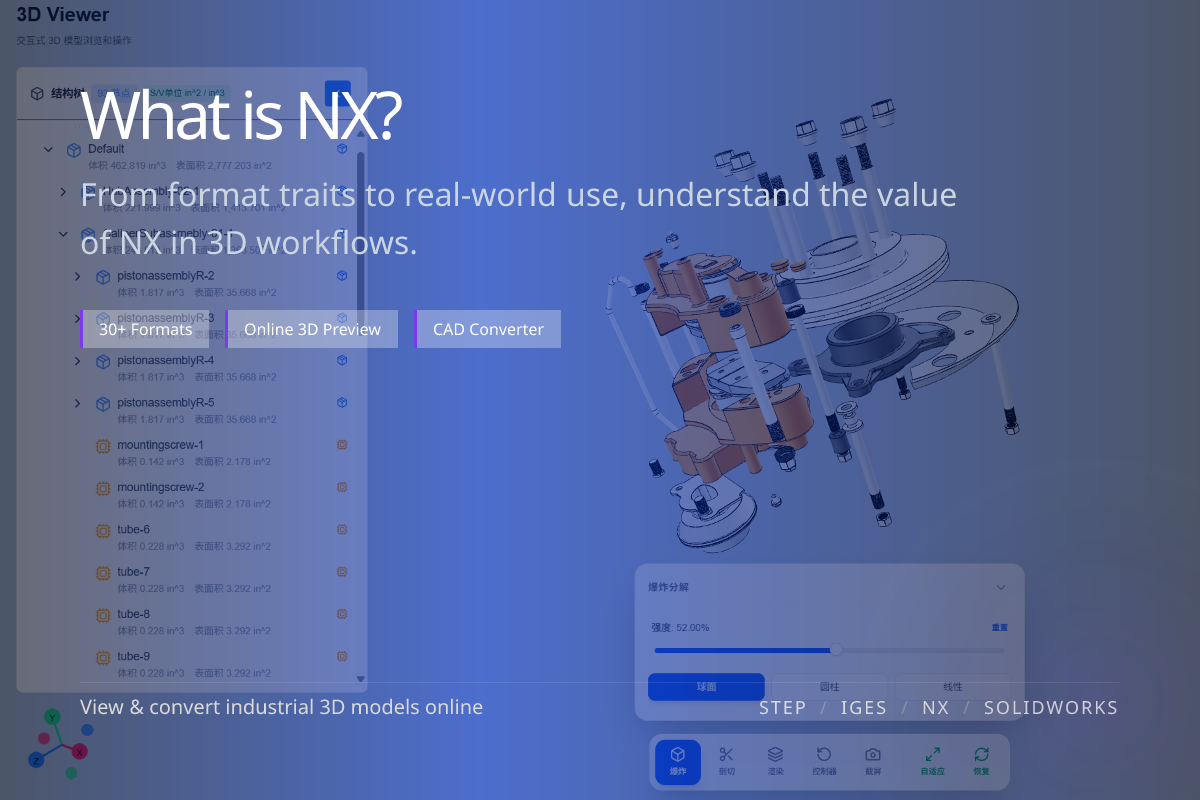Click the structure tree header cube icon

pos(37,93)
